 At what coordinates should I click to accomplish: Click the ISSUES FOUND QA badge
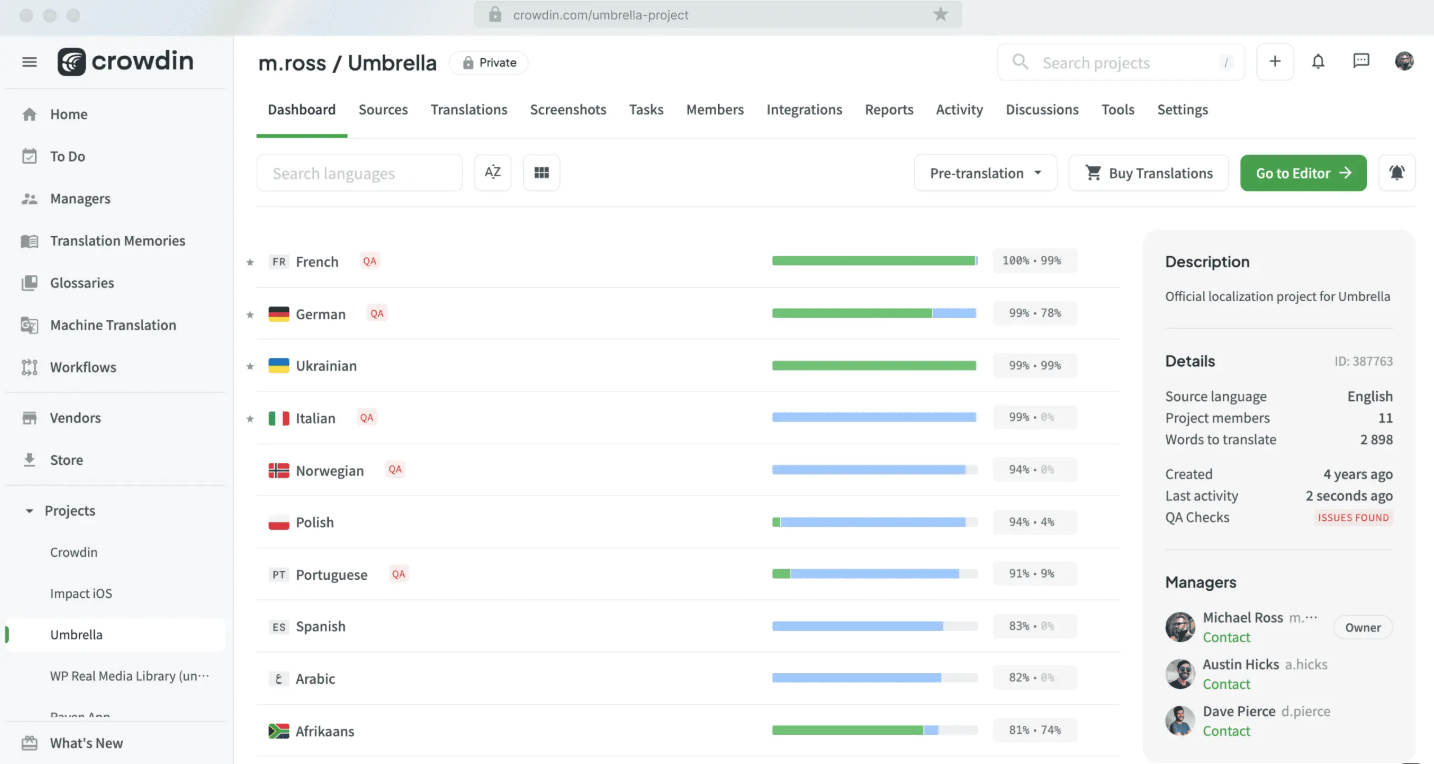click(x=1353, y=517)
